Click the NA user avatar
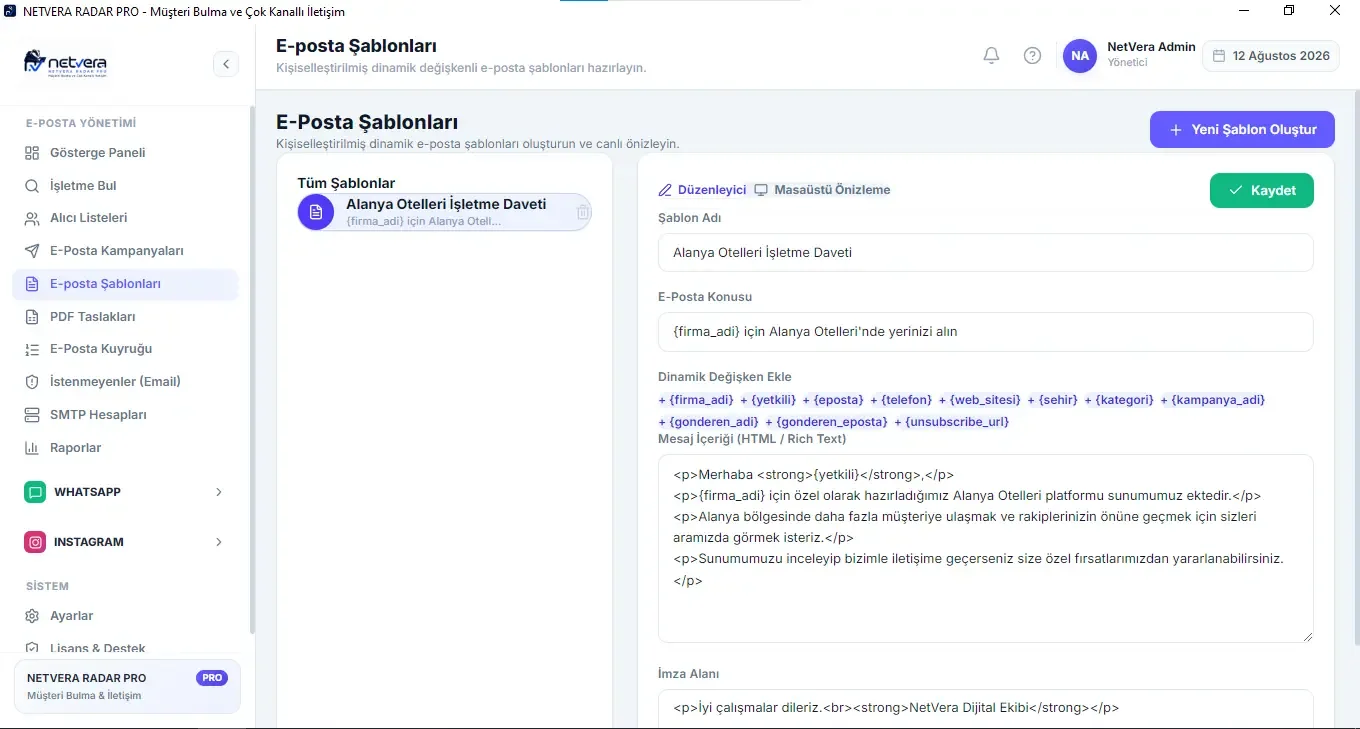The height and width of the screenshot is (729, 1360). (1080, 56)
